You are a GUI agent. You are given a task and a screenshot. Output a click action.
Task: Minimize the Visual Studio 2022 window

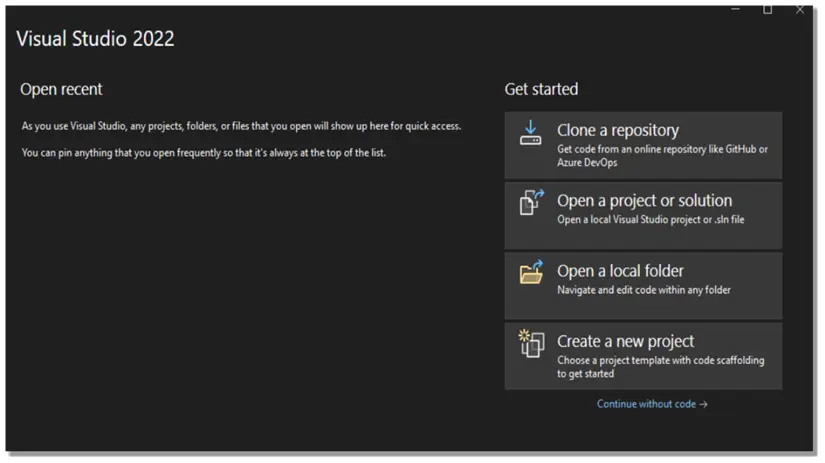click(x=736, y=9)
